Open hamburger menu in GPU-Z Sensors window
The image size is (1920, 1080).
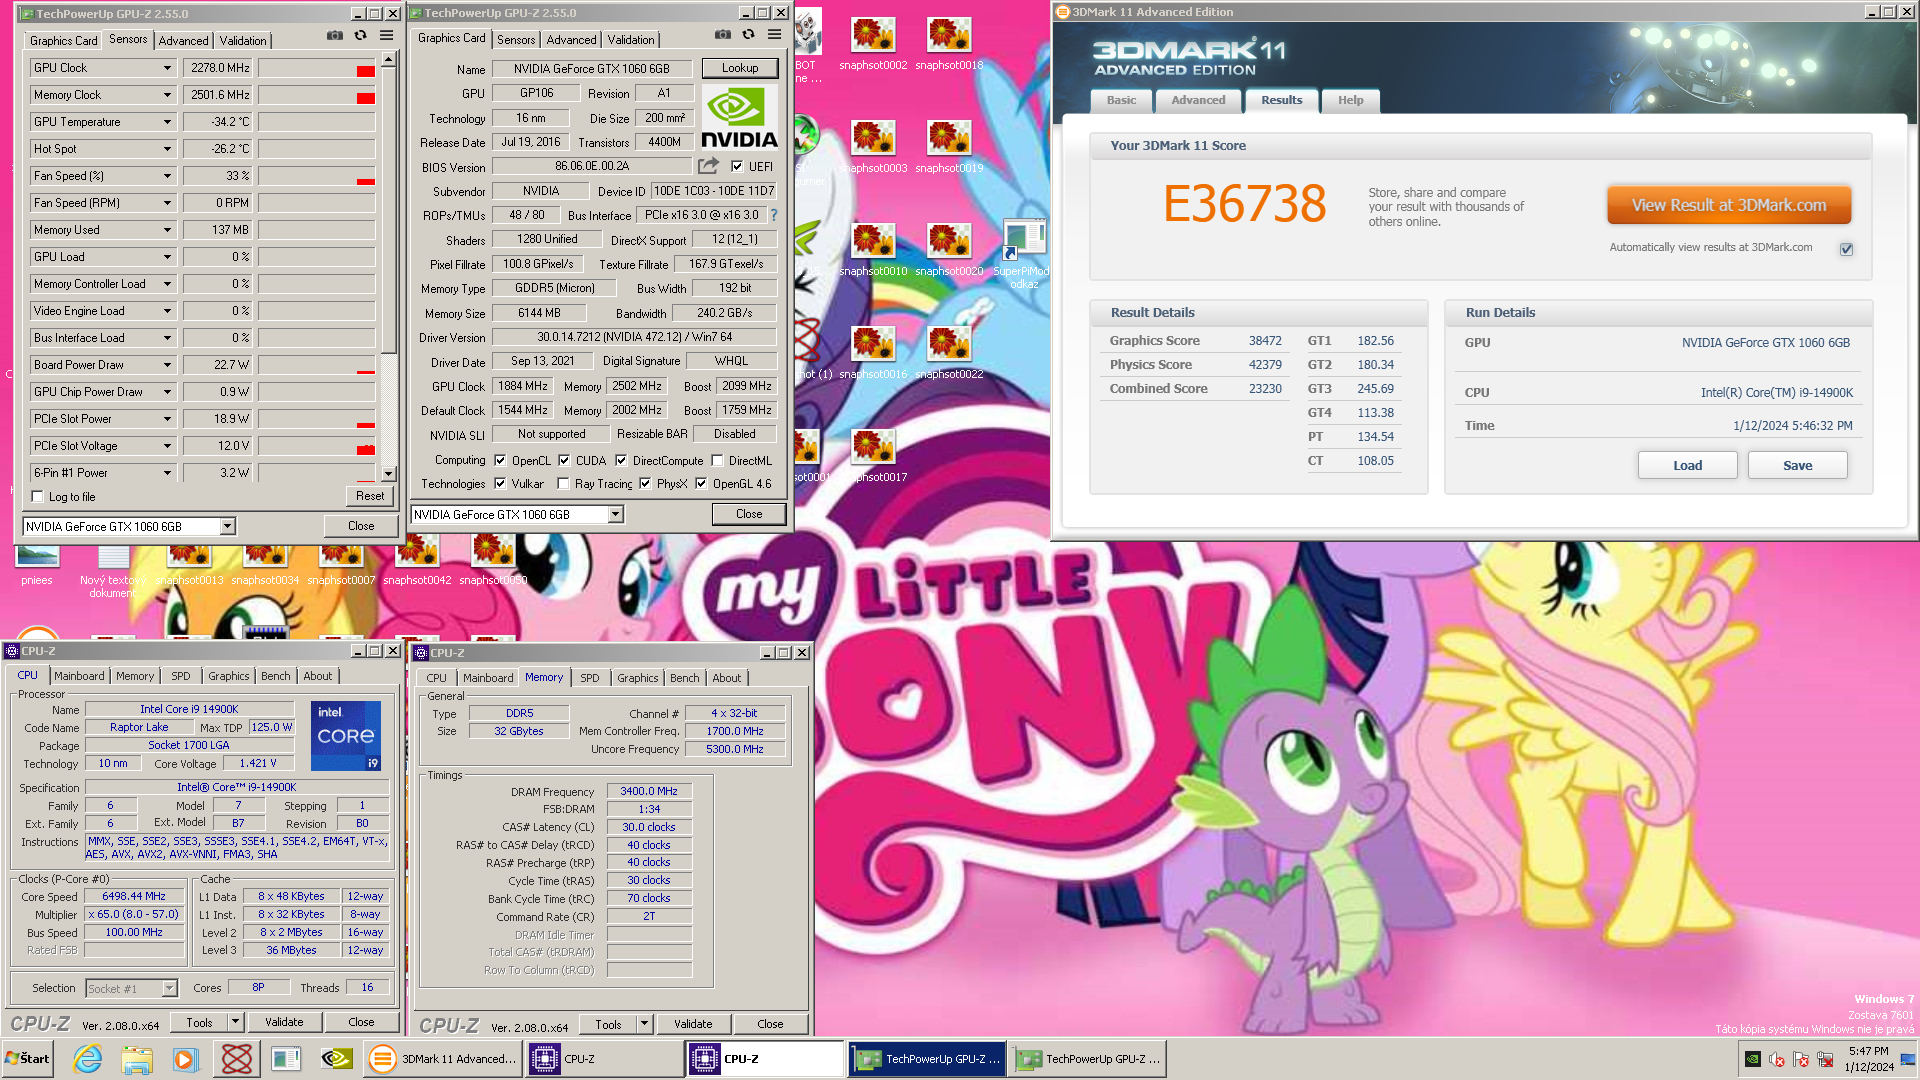(386, 36)
